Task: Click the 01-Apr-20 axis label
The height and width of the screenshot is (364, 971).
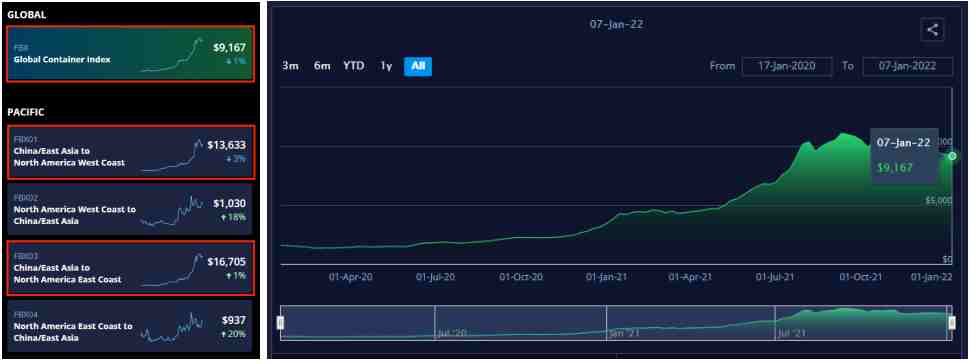Action: 351,277
